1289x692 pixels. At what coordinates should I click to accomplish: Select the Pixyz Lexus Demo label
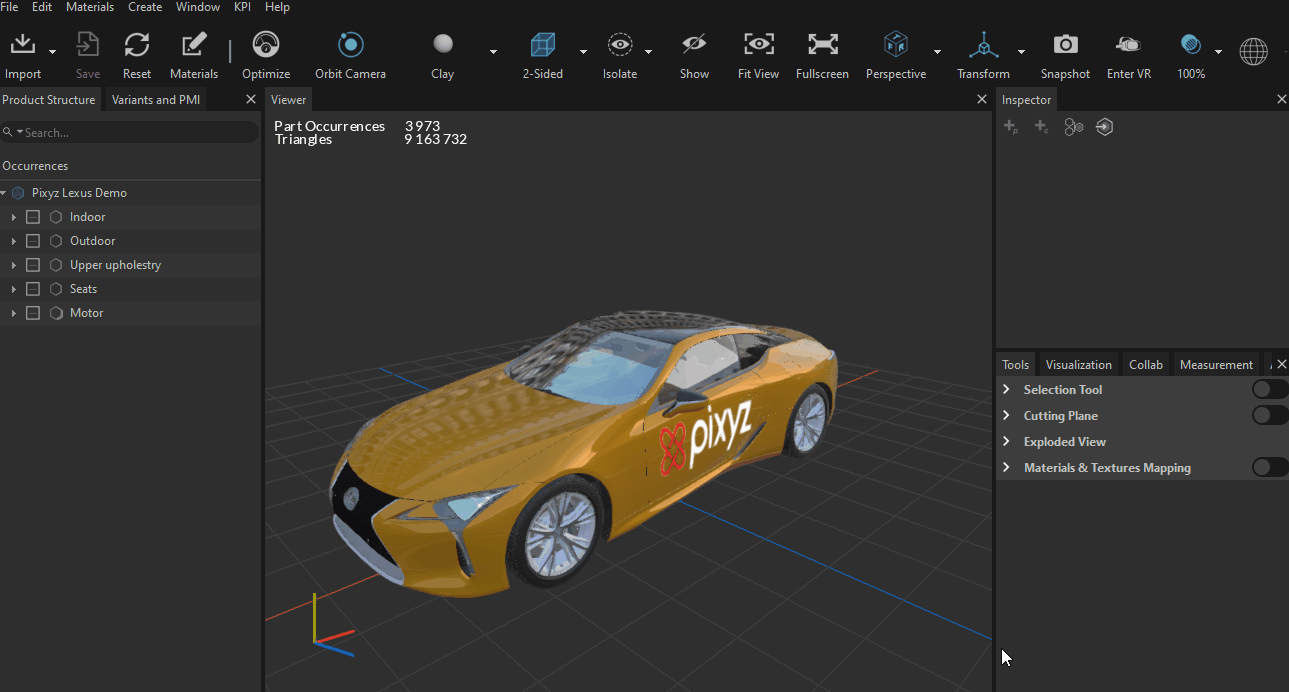click(79, 193)
